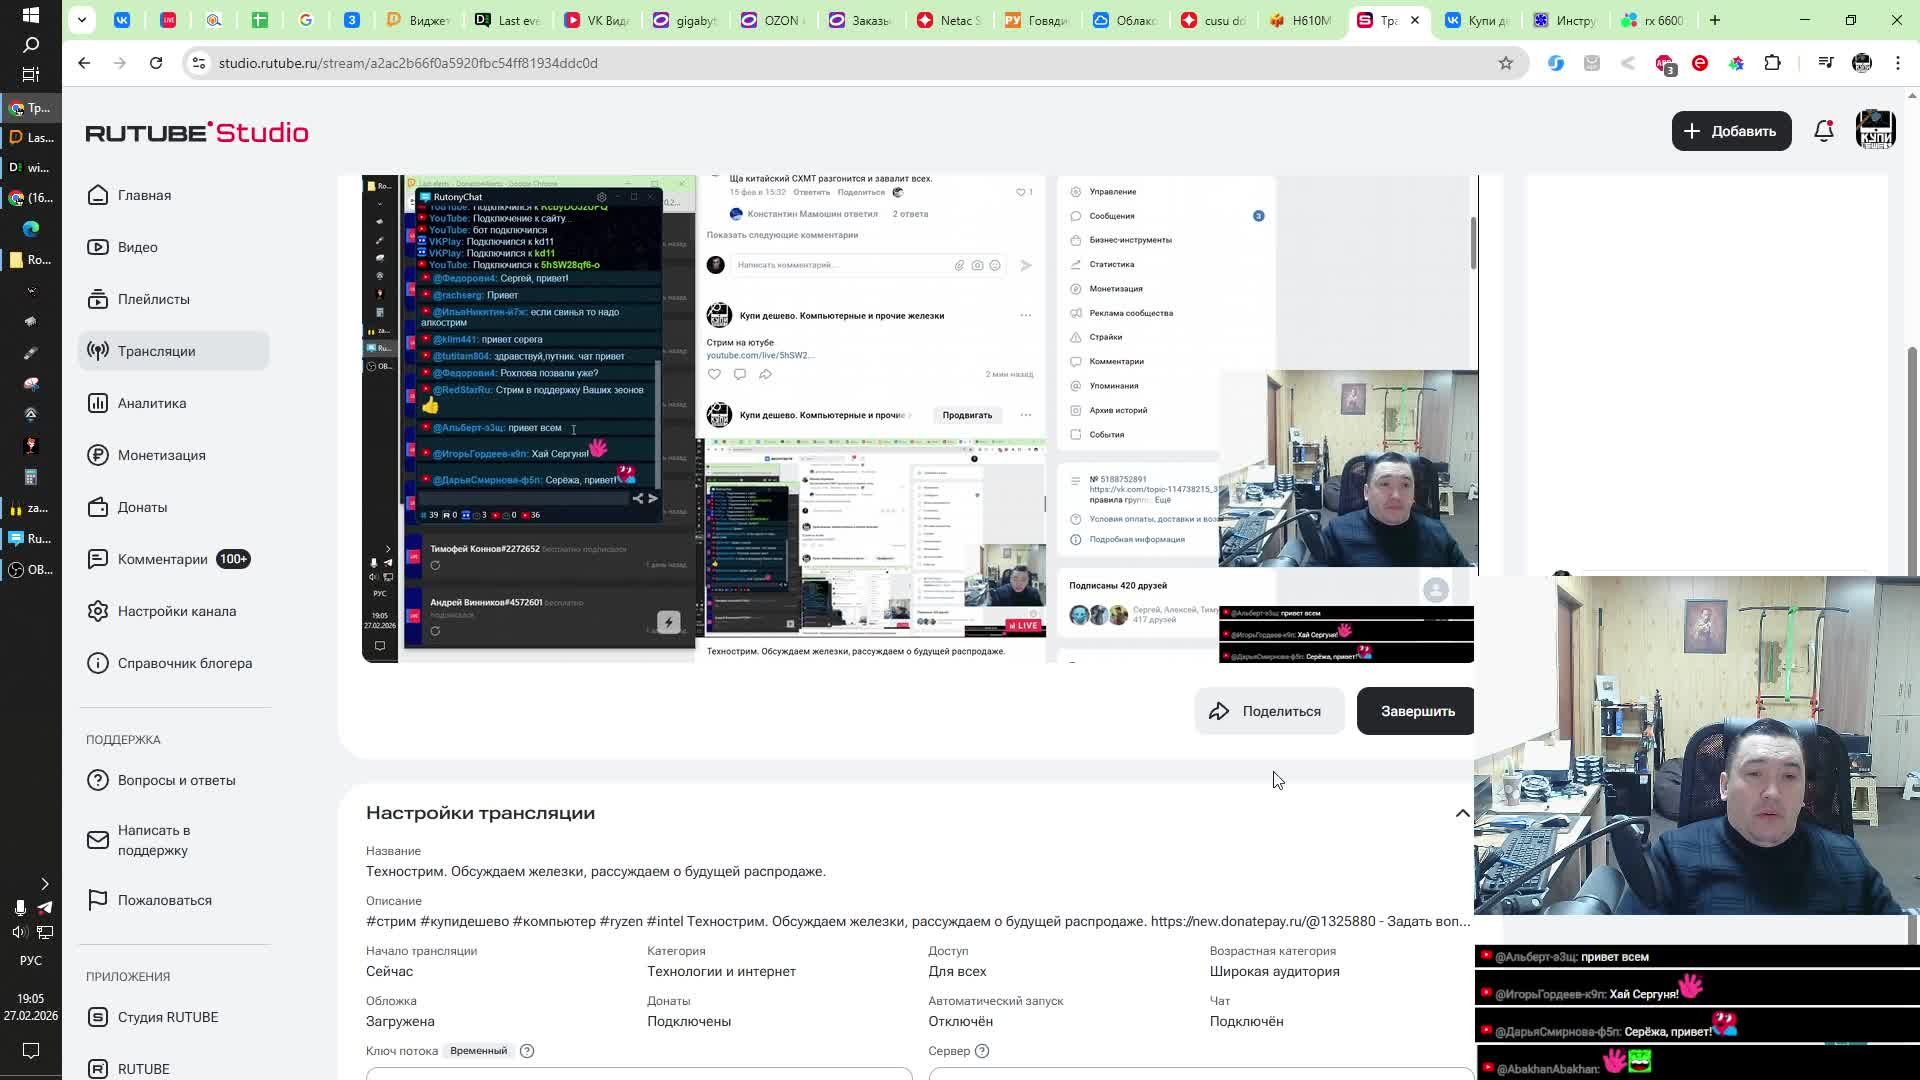Open Настройки канала gear item

coord(176,611)
